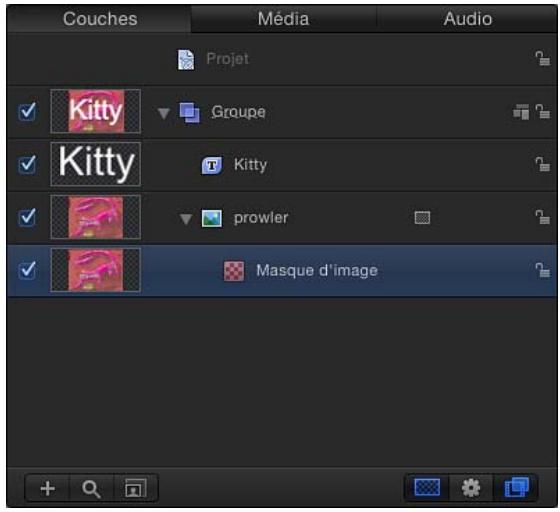Click the Projet document icon
560x512 pixels.
(186, 59)
